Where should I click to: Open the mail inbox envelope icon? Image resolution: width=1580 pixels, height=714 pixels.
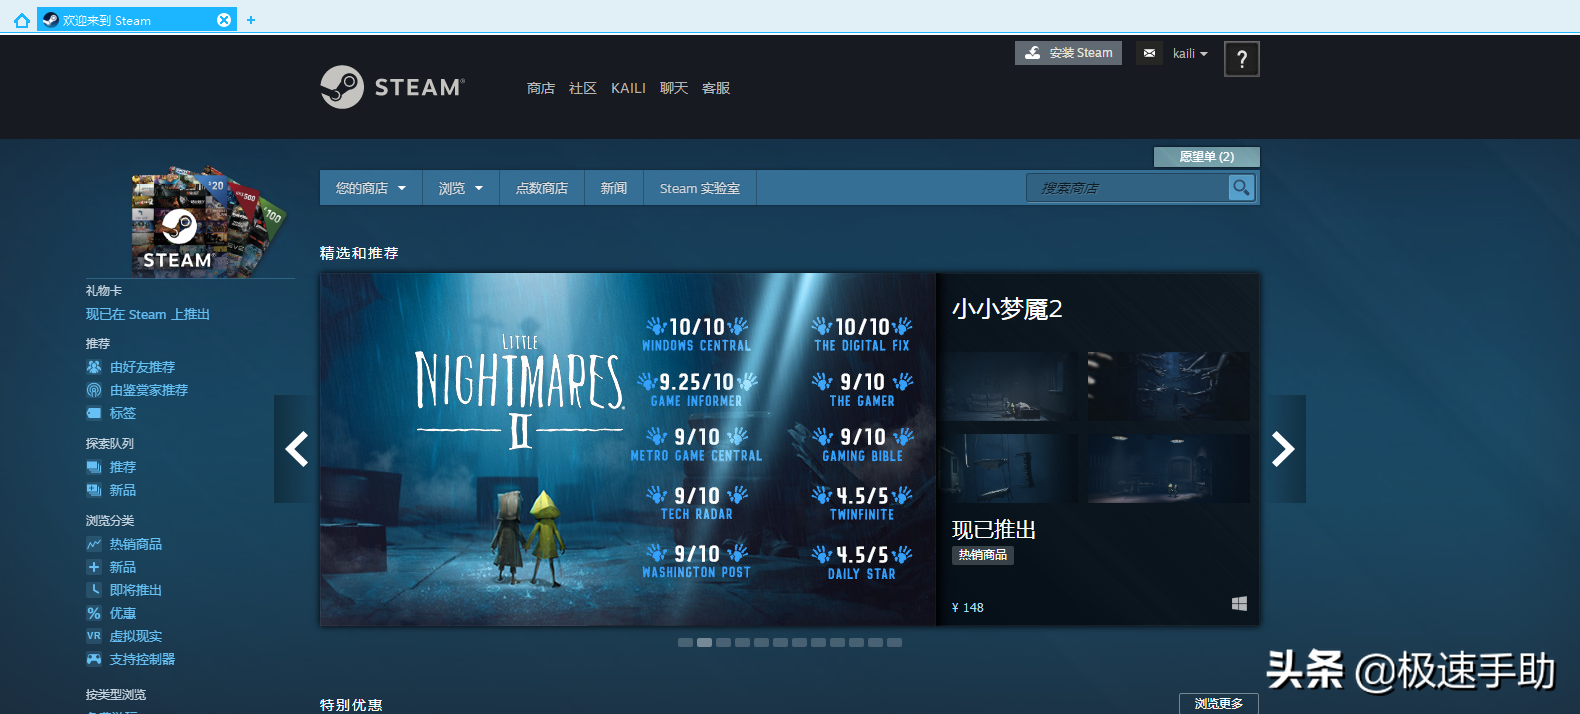1149,53
